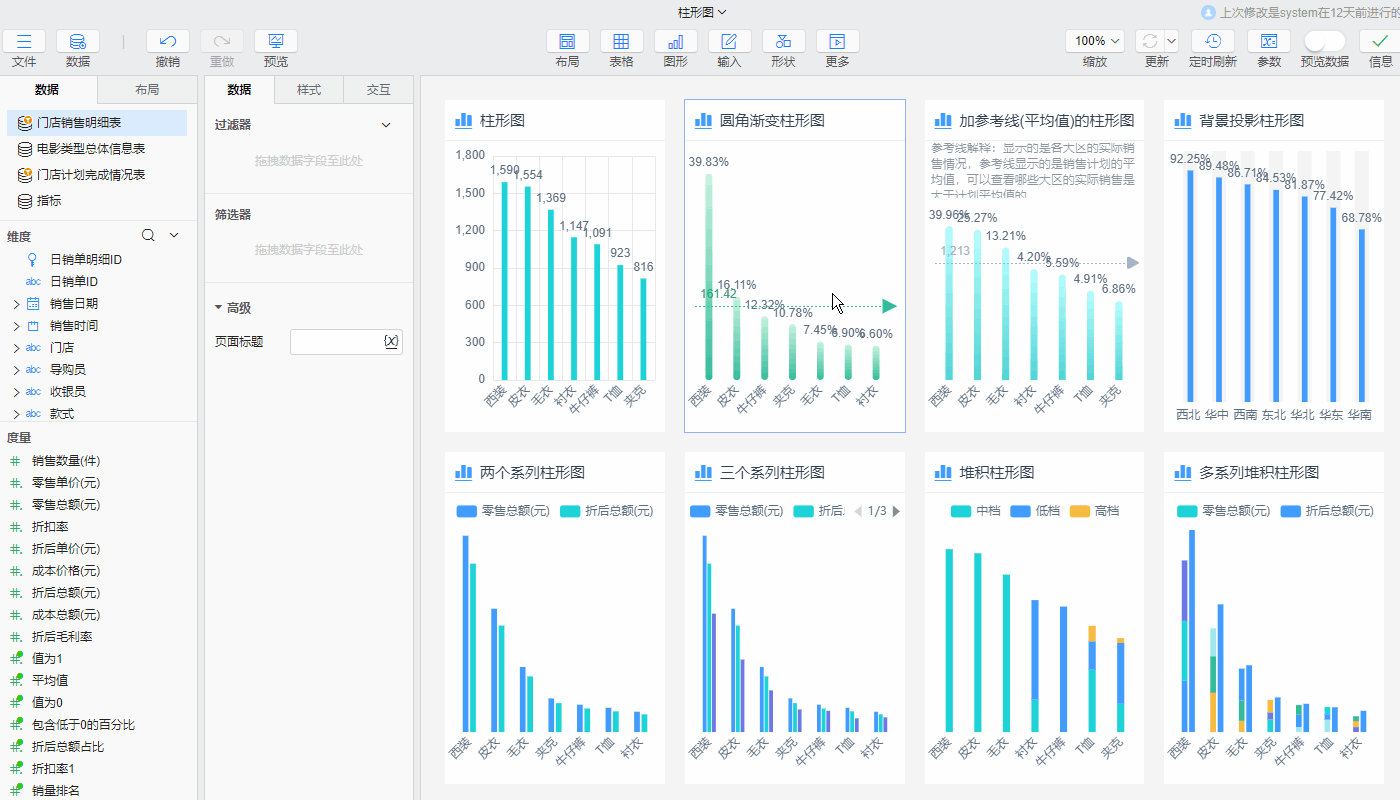
Task: Select the 电影类型总体信息表 dataset
Action: pyautogui.click(x=91, y=149)
